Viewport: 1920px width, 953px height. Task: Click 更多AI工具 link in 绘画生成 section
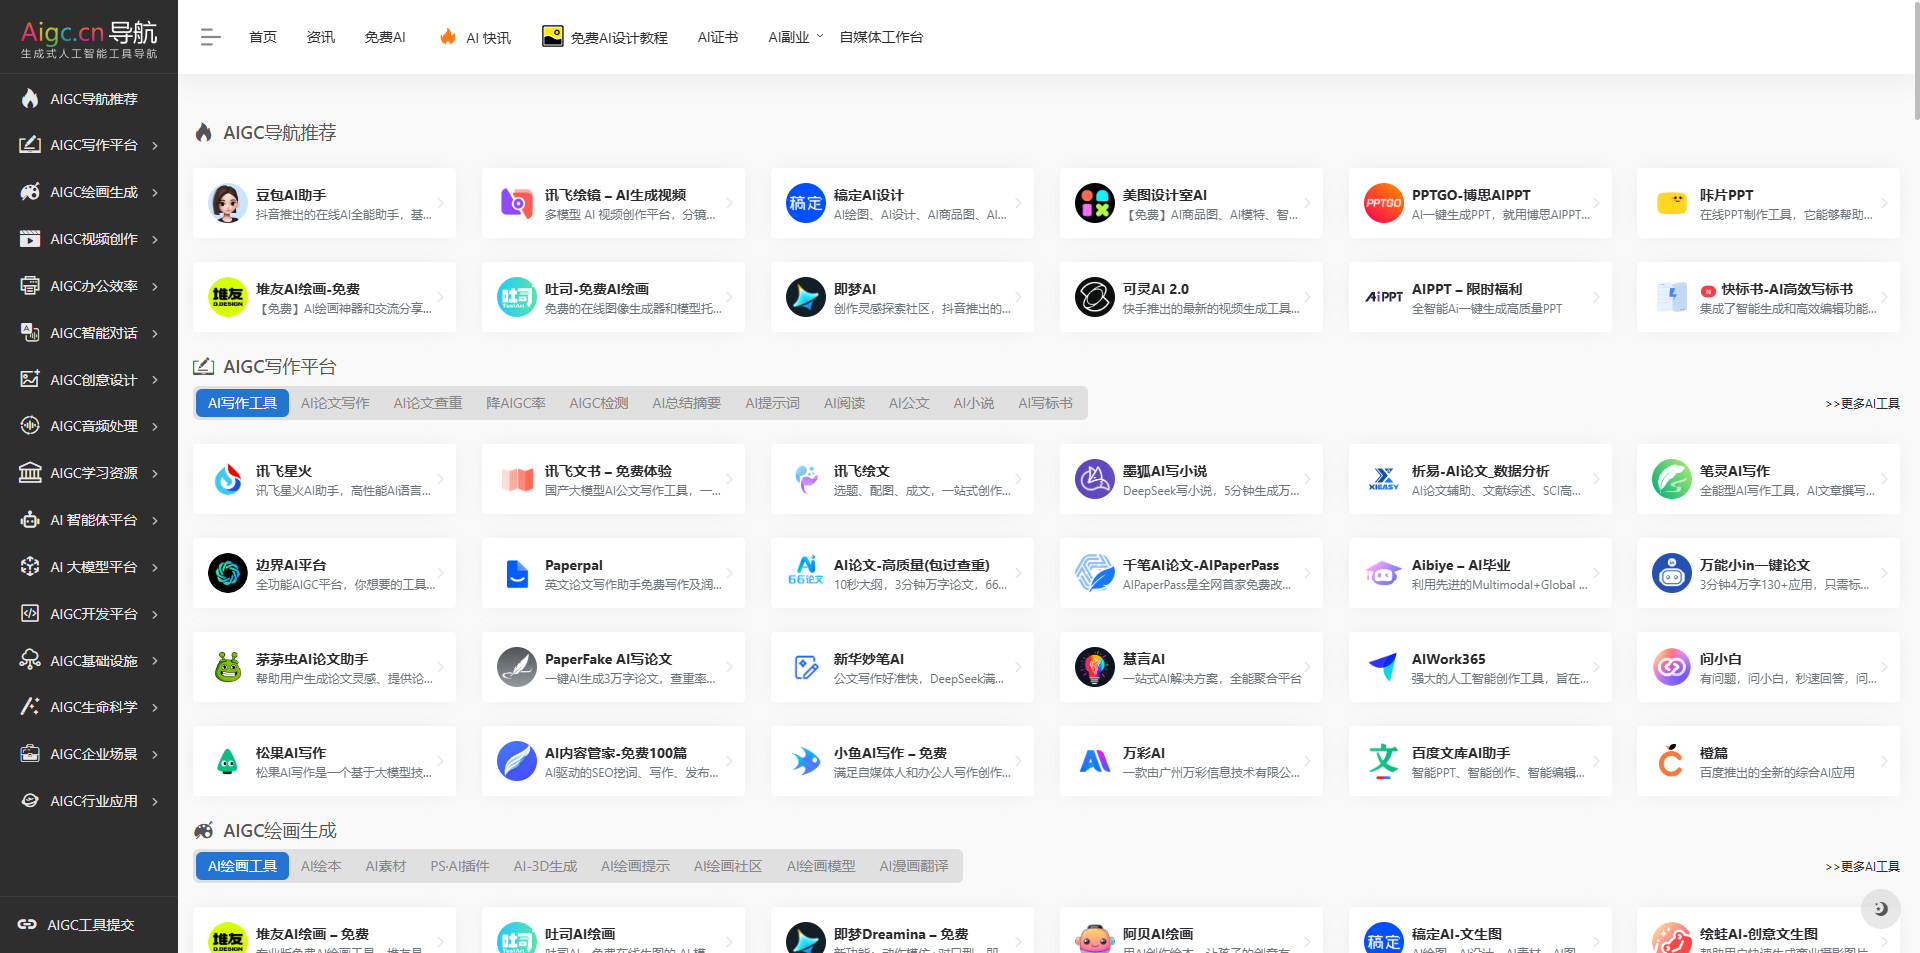point(1862,866)
